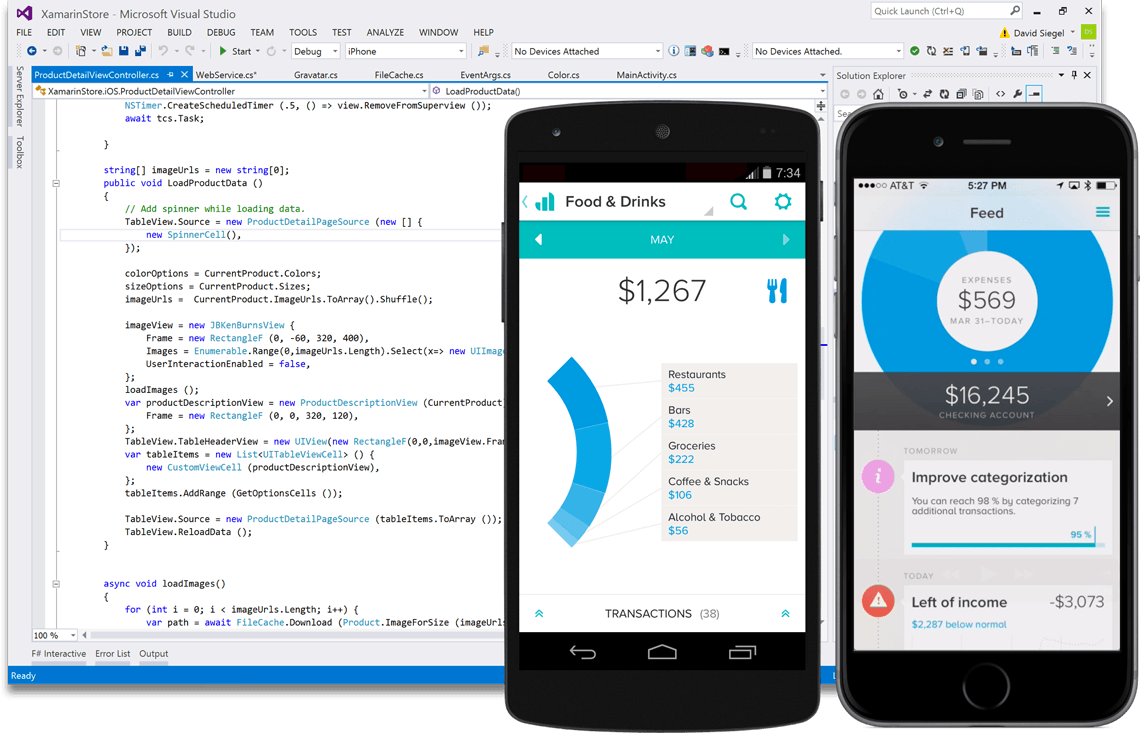Click the Save All icon

click(x=140, y=51)
